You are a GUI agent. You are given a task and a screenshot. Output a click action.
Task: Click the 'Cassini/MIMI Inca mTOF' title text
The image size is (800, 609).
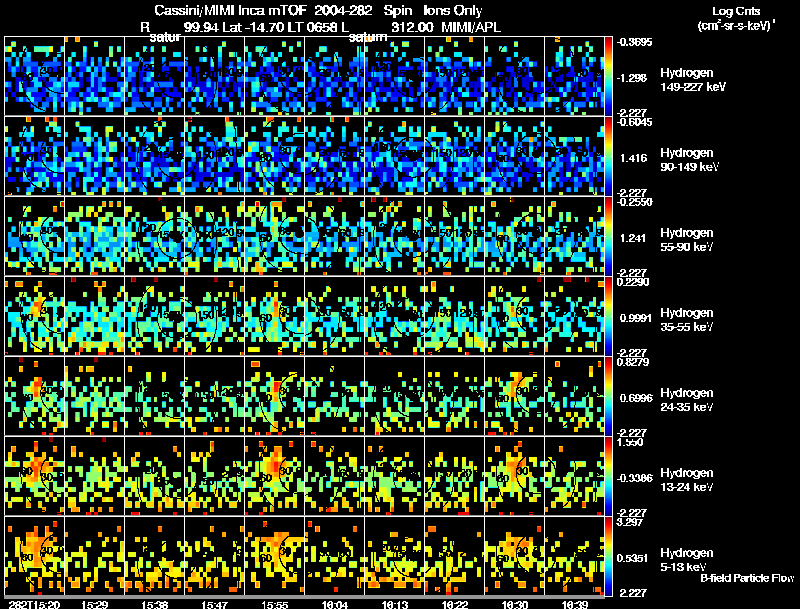pyautogui.click(x=230, y=10)
